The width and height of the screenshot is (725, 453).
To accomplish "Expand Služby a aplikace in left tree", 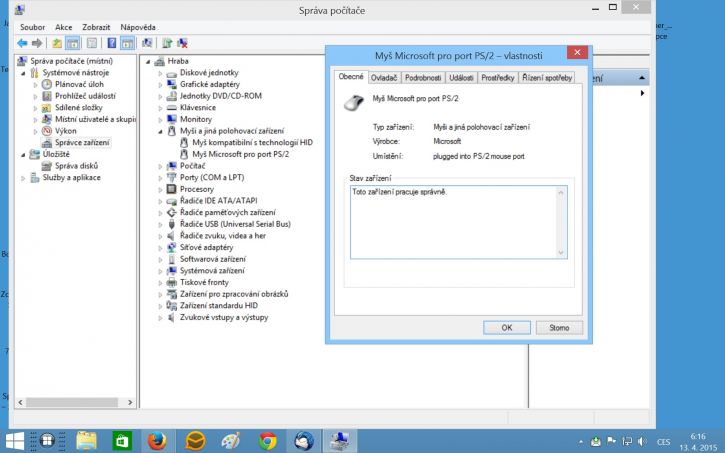I will pyautogui.click(x=23, y=178).
